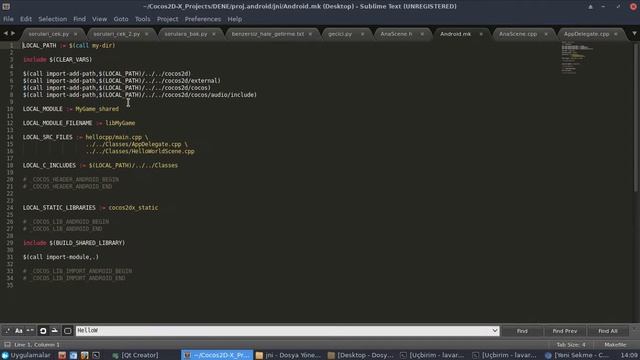
Task: Click line 1 LOCAL_PATH in editor
Action: 40,45
